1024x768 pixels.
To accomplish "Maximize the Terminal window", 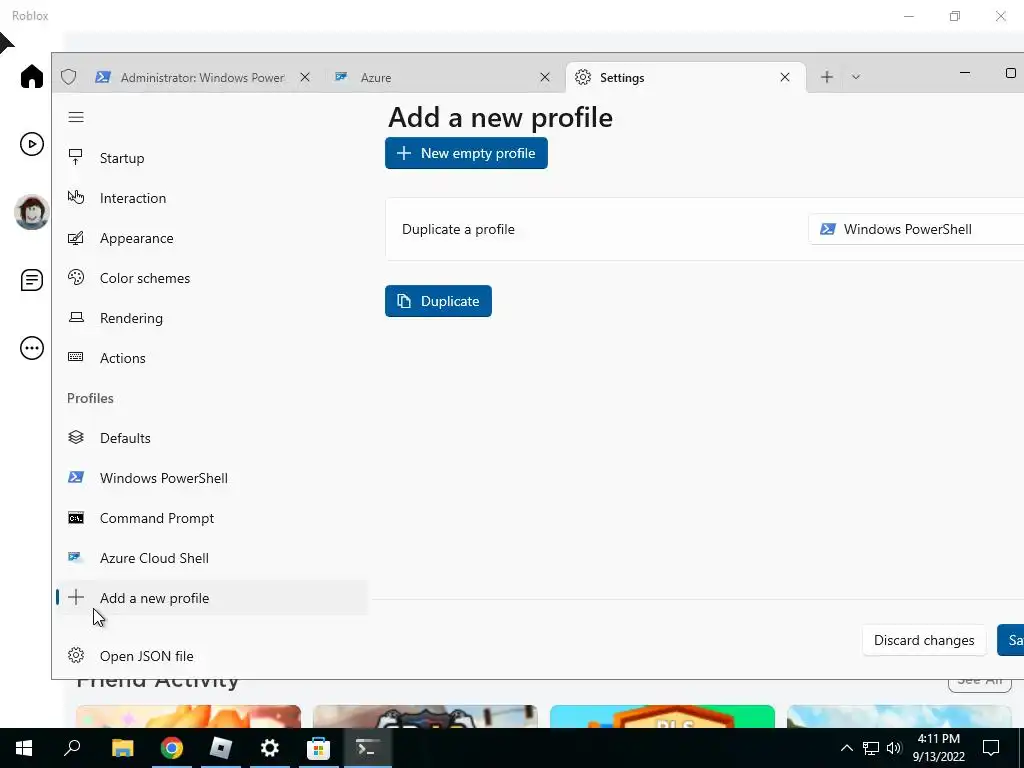I will pyautogui.click(x=1010, y=73).
